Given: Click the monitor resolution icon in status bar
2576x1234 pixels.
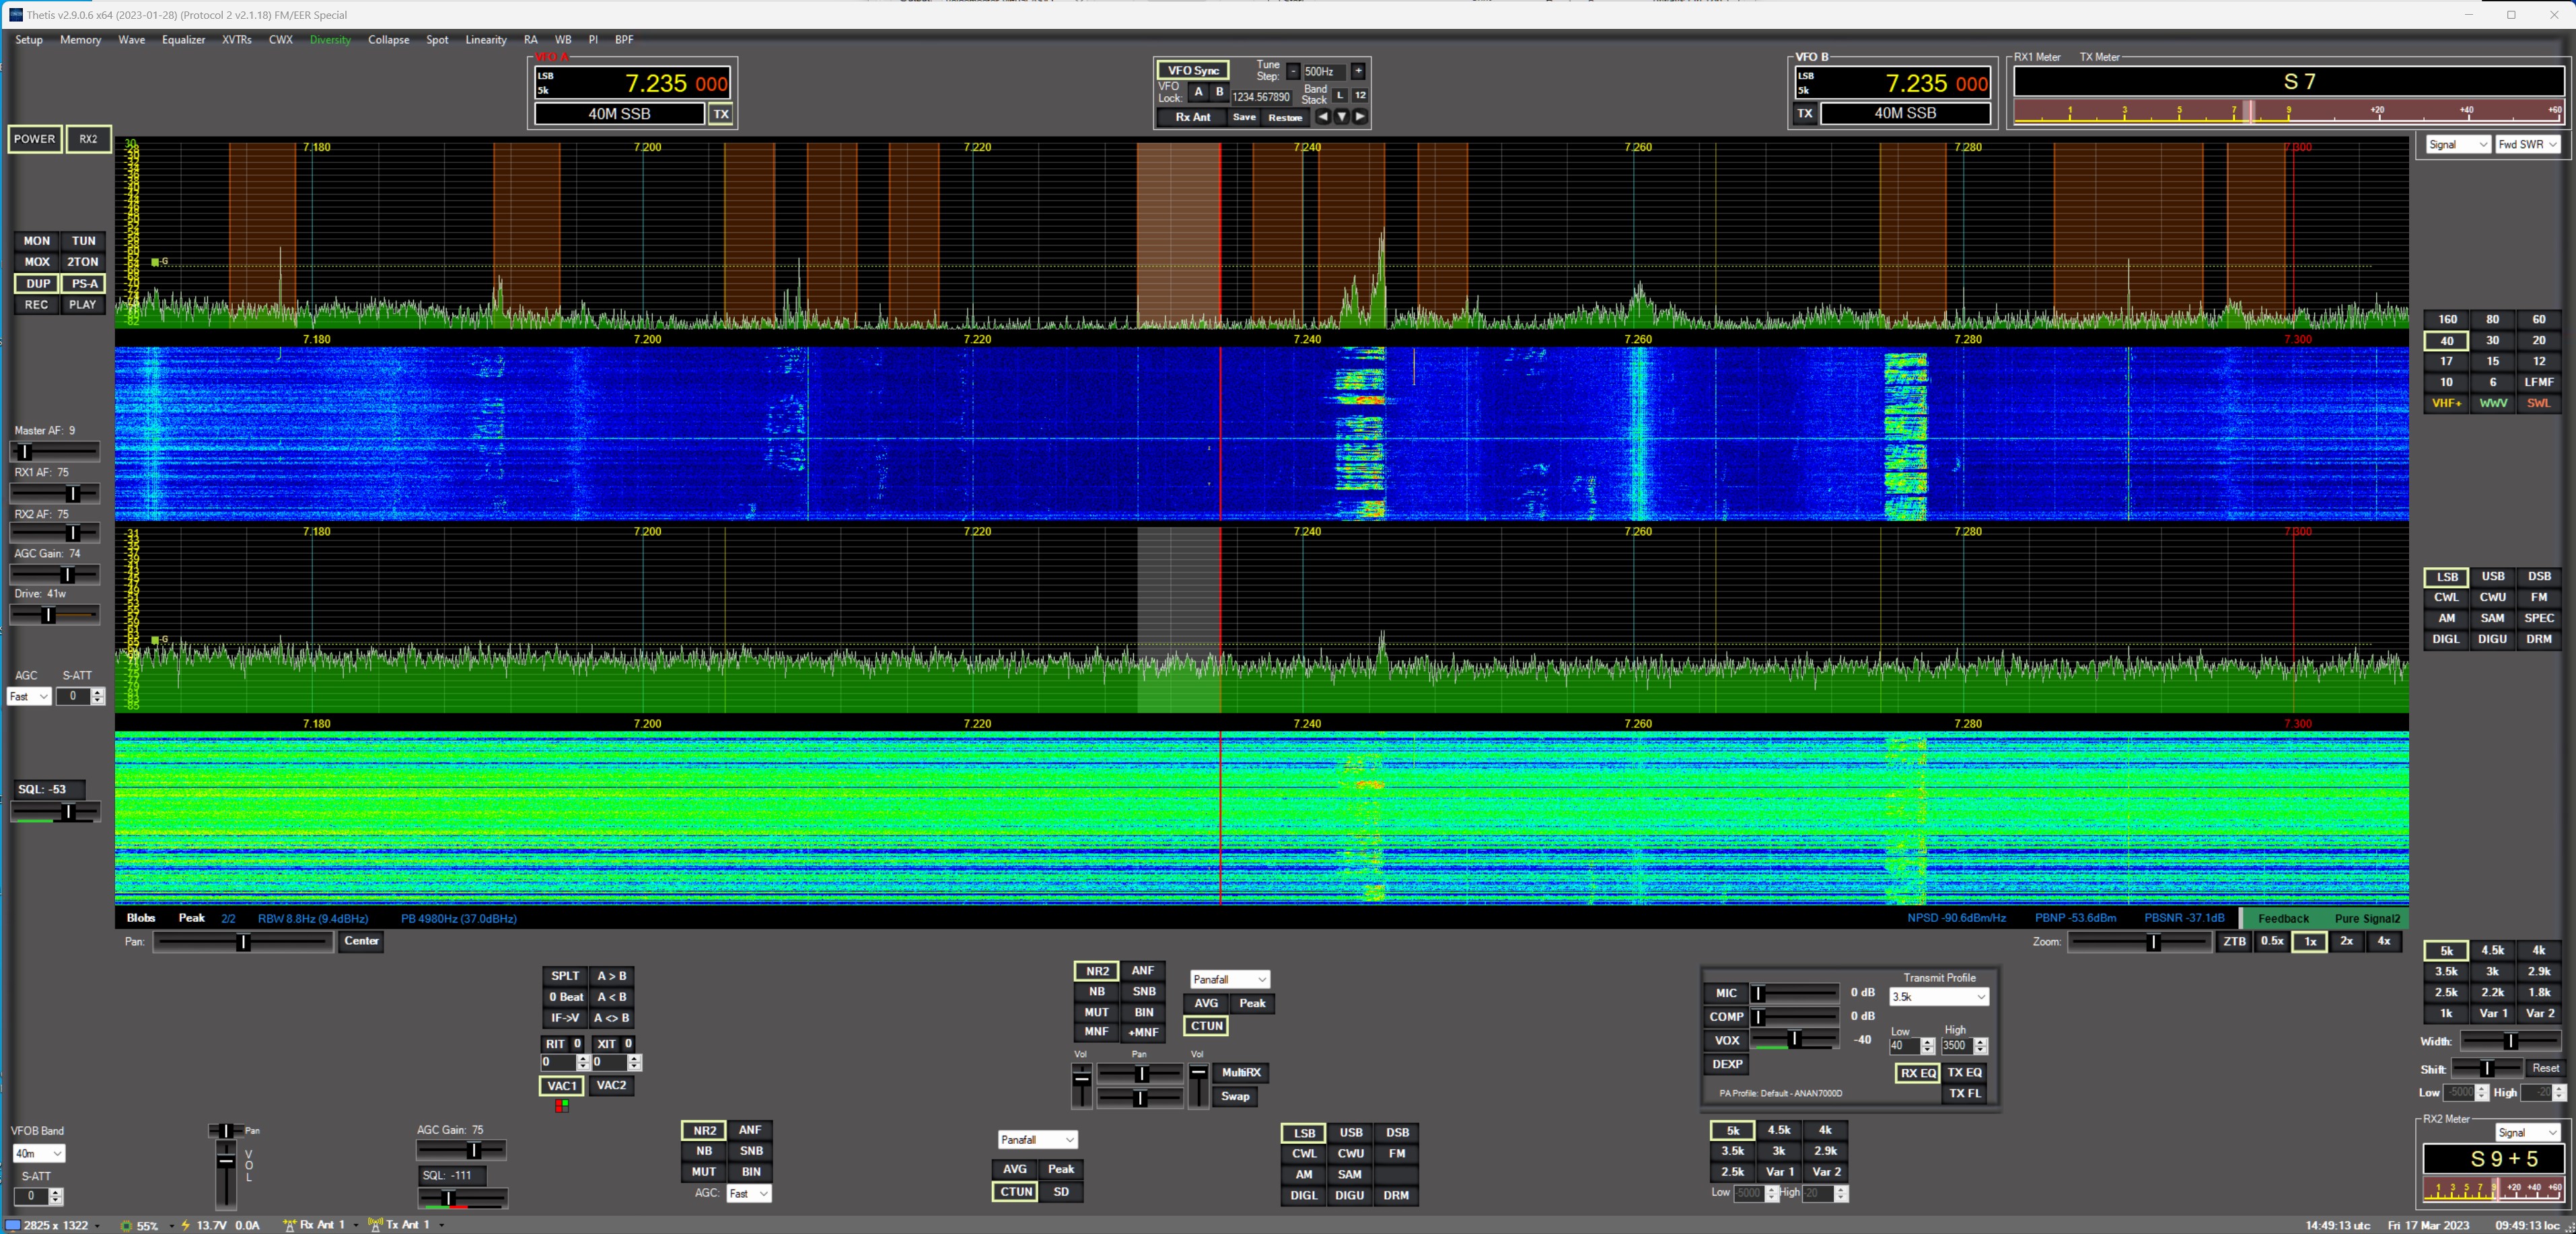Looking at the screenshot, I should (13, 1225).
